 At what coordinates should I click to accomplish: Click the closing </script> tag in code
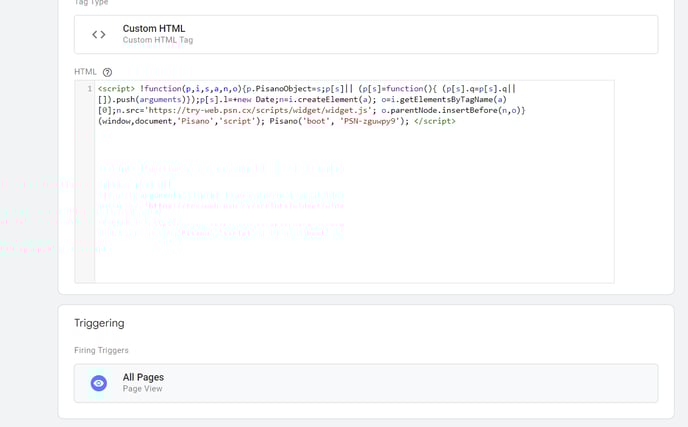point(435,121)
